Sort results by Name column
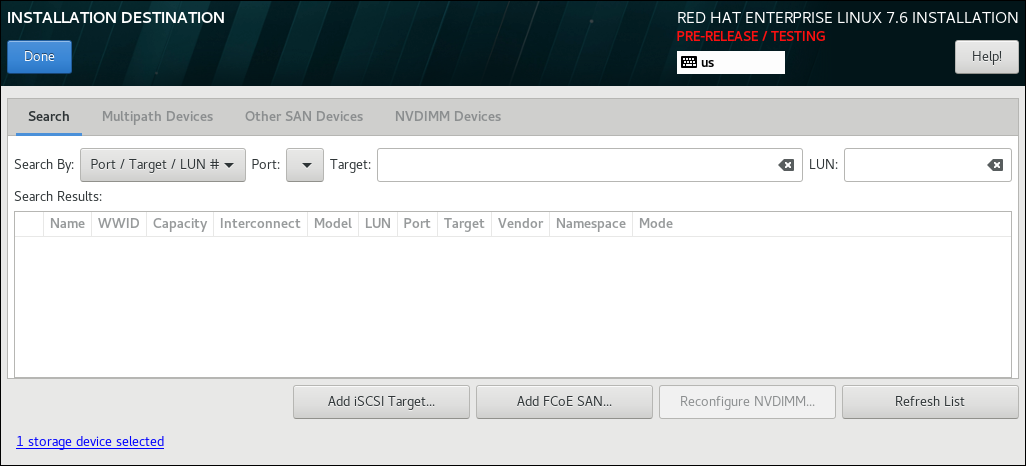 [x=67, y=224]
